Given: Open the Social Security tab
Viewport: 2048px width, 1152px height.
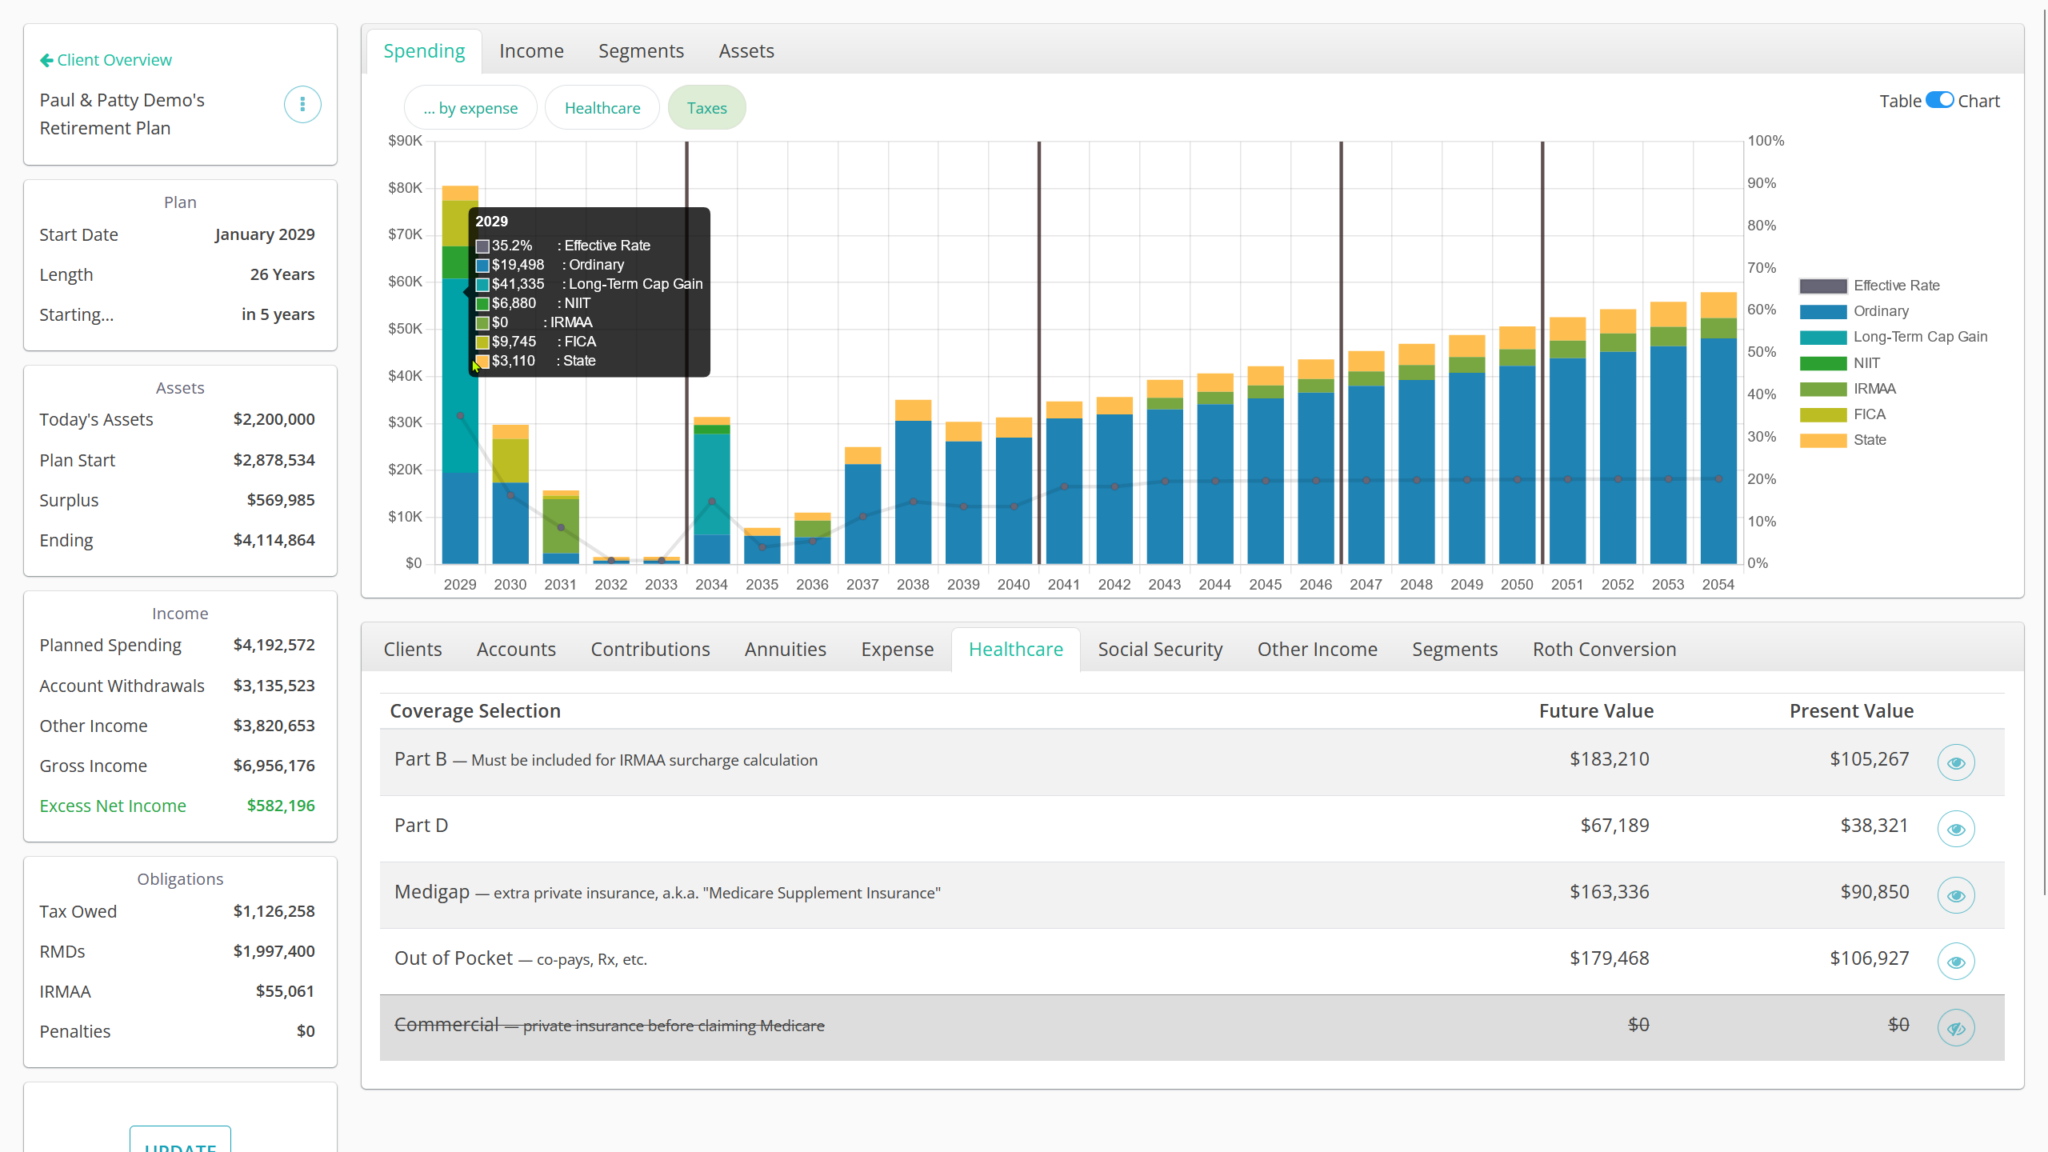Looking at the screenshot, I should (1159, 649).
